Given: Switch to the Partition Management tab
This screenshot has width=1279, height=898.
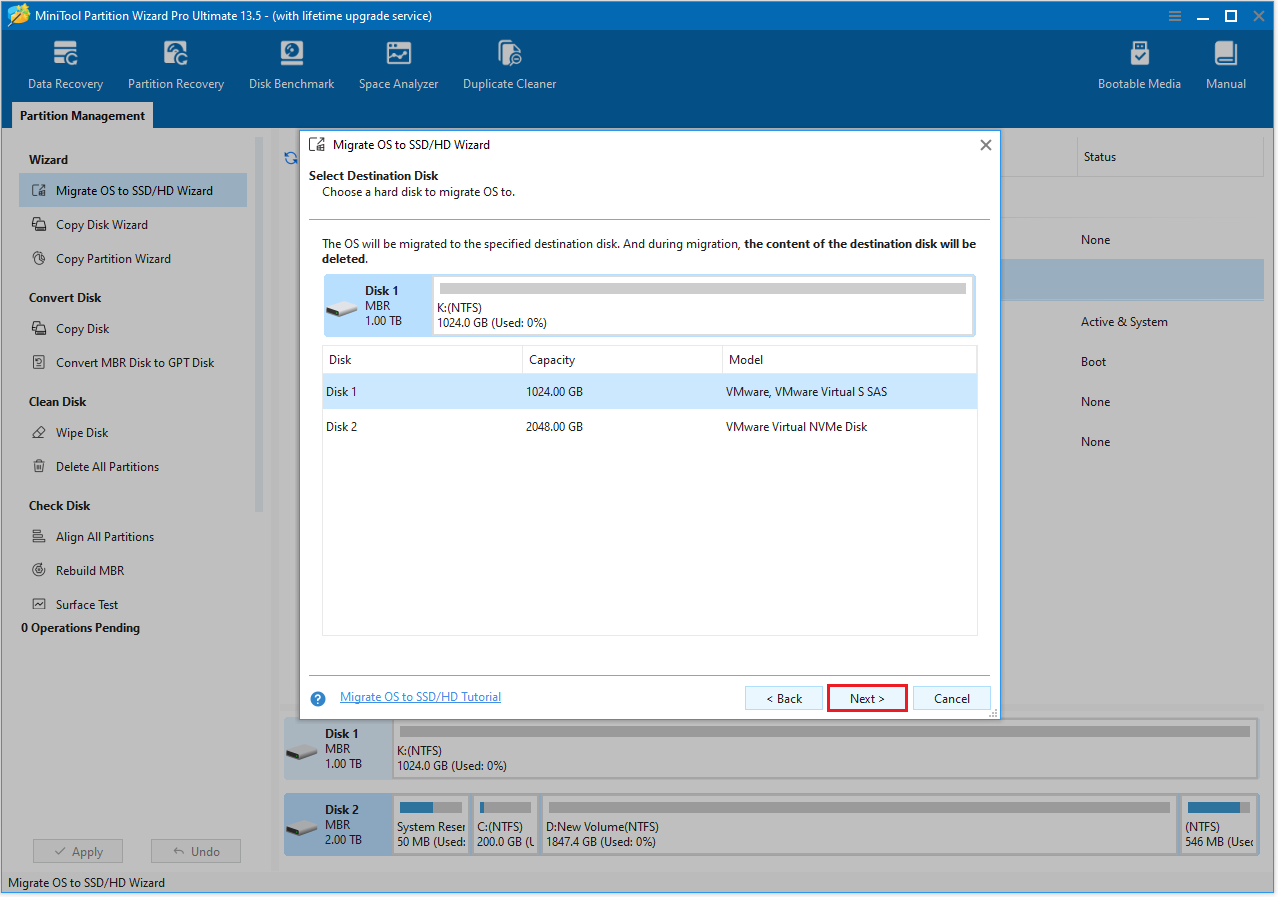Looking at the screenshot, I should click(x=81, y=115).
